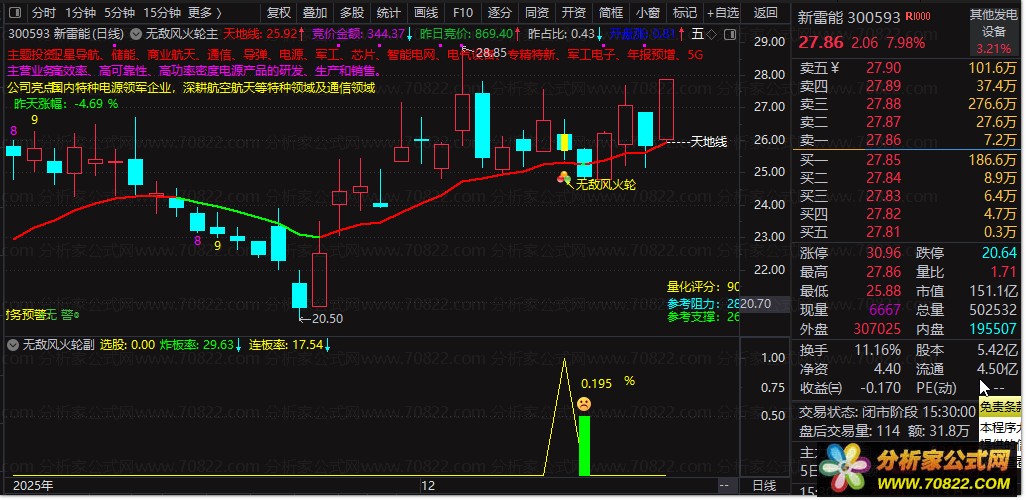The height and width of the screenshot is (500, 1027).
Task: Expand the 更多 periods list
Action: pyautogui.click(x=205, y=12)
